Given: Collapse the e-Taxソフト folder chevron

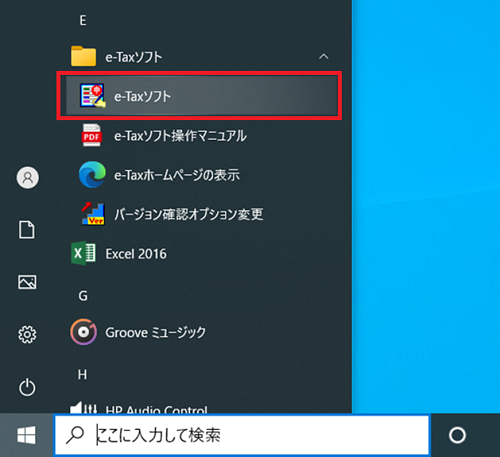Looking at the screenshot, I should (323, 57).
